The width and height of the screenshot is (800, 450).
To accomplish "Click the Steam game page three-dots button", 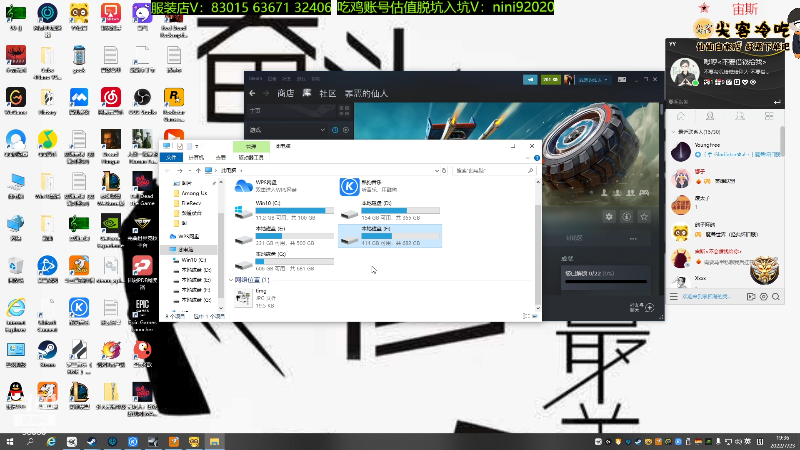I will 633,238.
